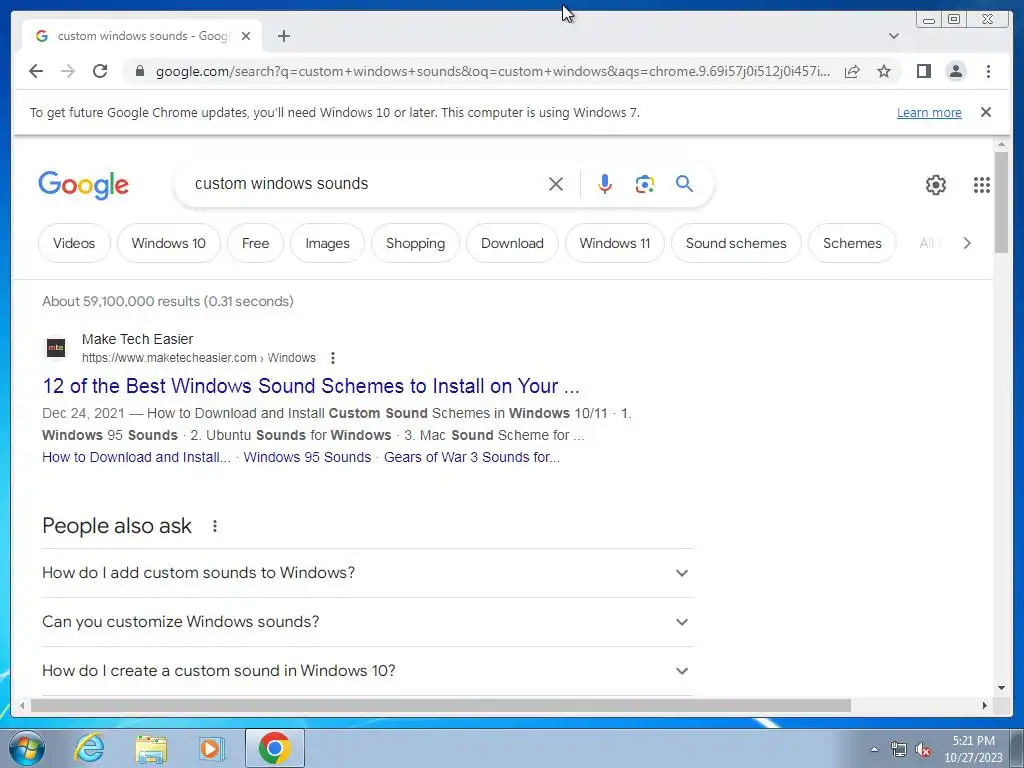Click the Chrome taskbar button

point(275,748)
